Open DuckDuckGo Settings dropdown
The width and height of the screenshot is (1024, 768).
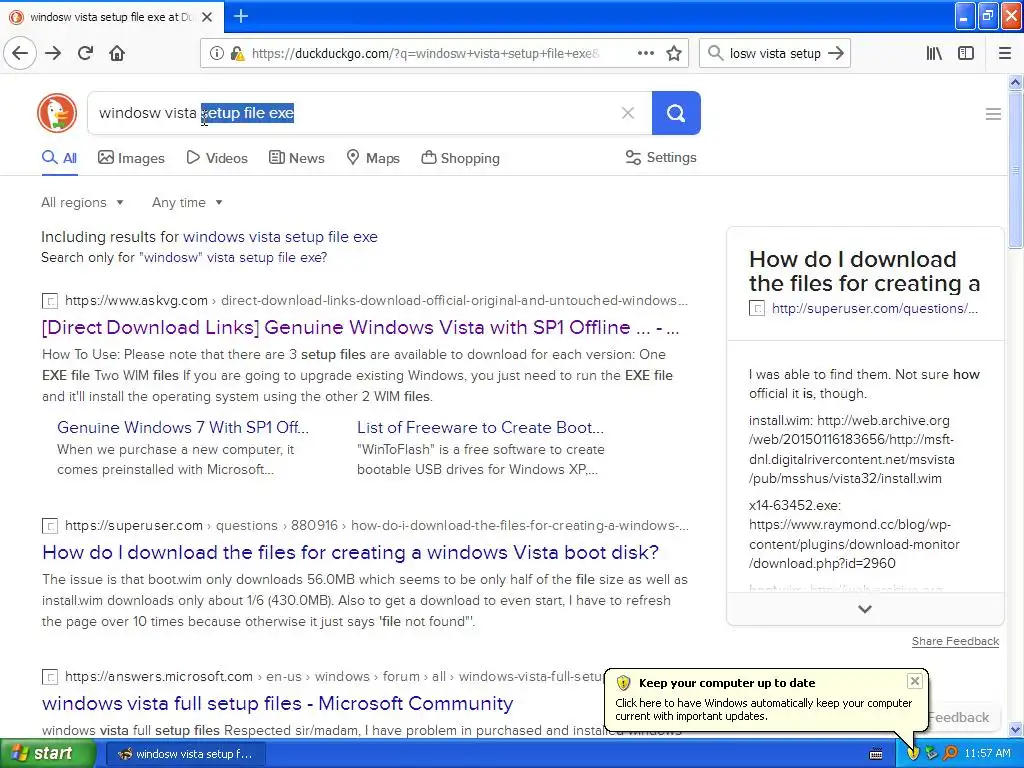(x=661, y=157)
